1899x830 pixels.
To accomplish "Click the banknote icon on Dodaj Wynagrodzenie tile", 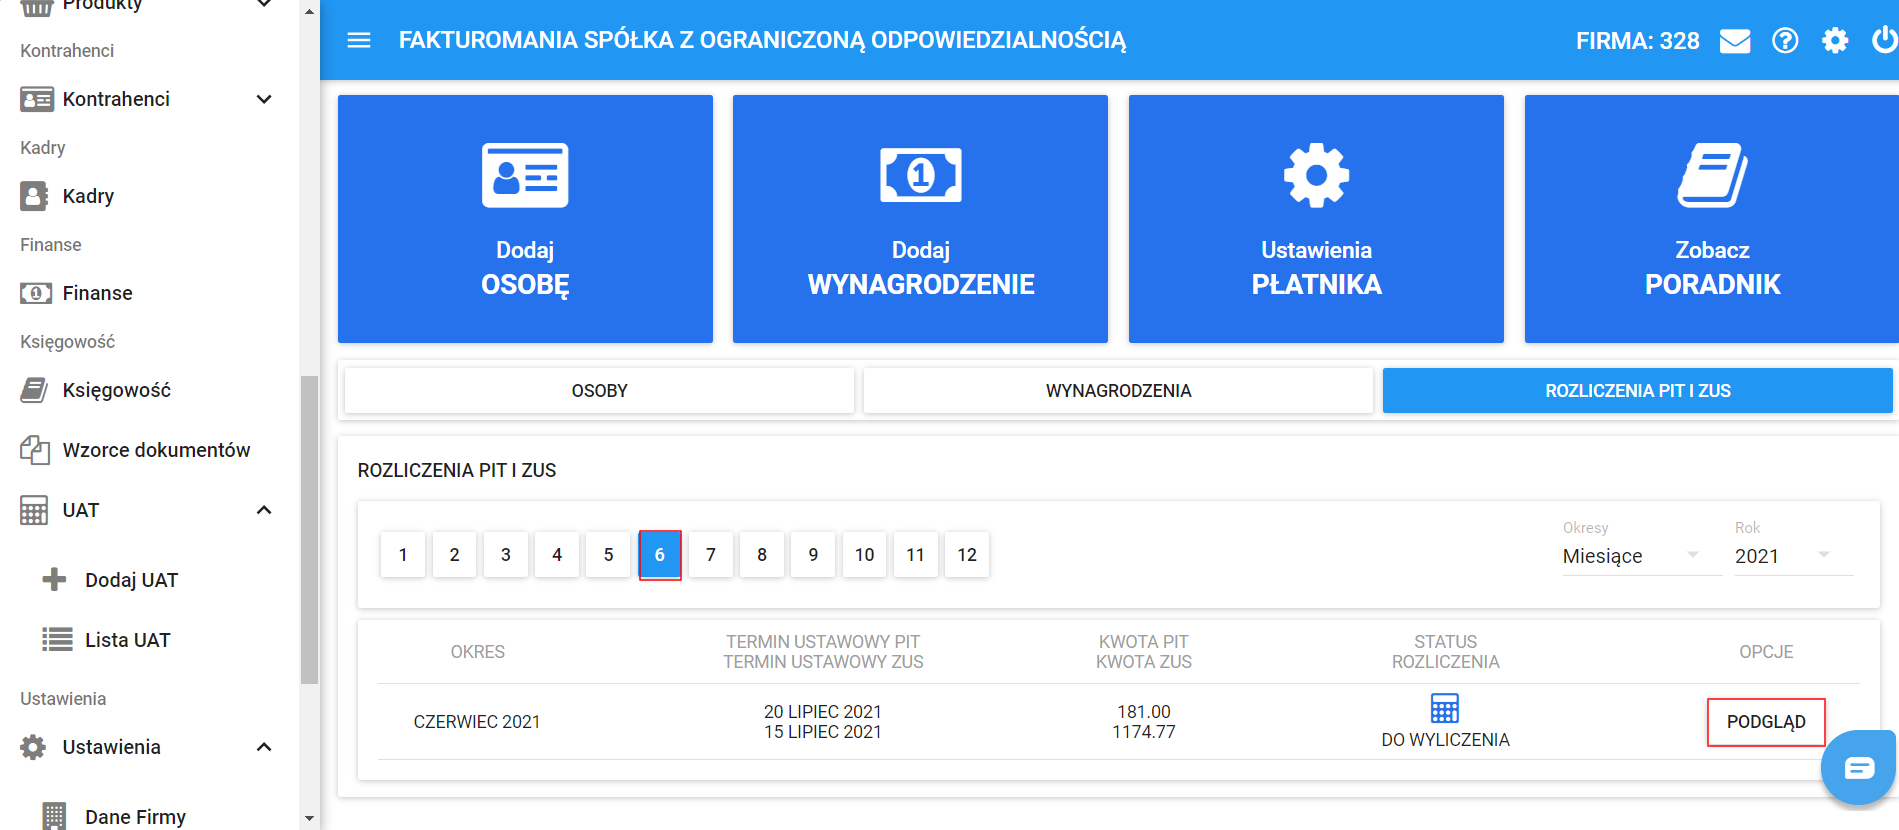I will pos(921,175).
